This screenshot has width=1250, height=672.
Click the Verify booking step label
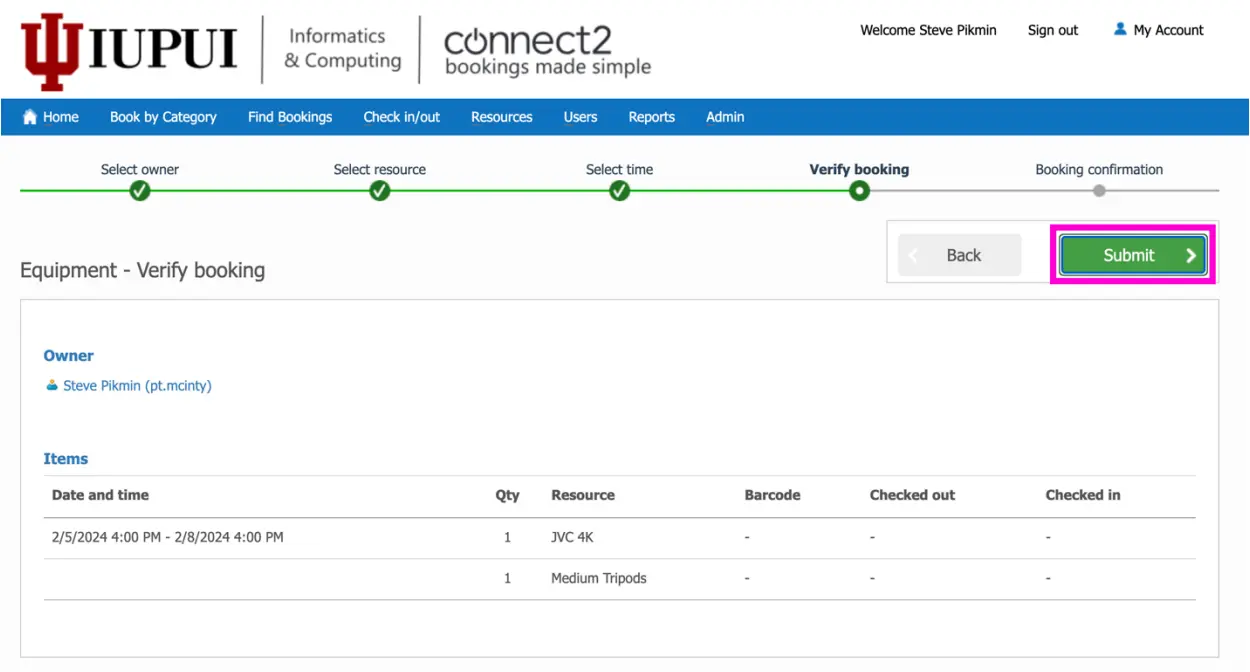[859, 169]
